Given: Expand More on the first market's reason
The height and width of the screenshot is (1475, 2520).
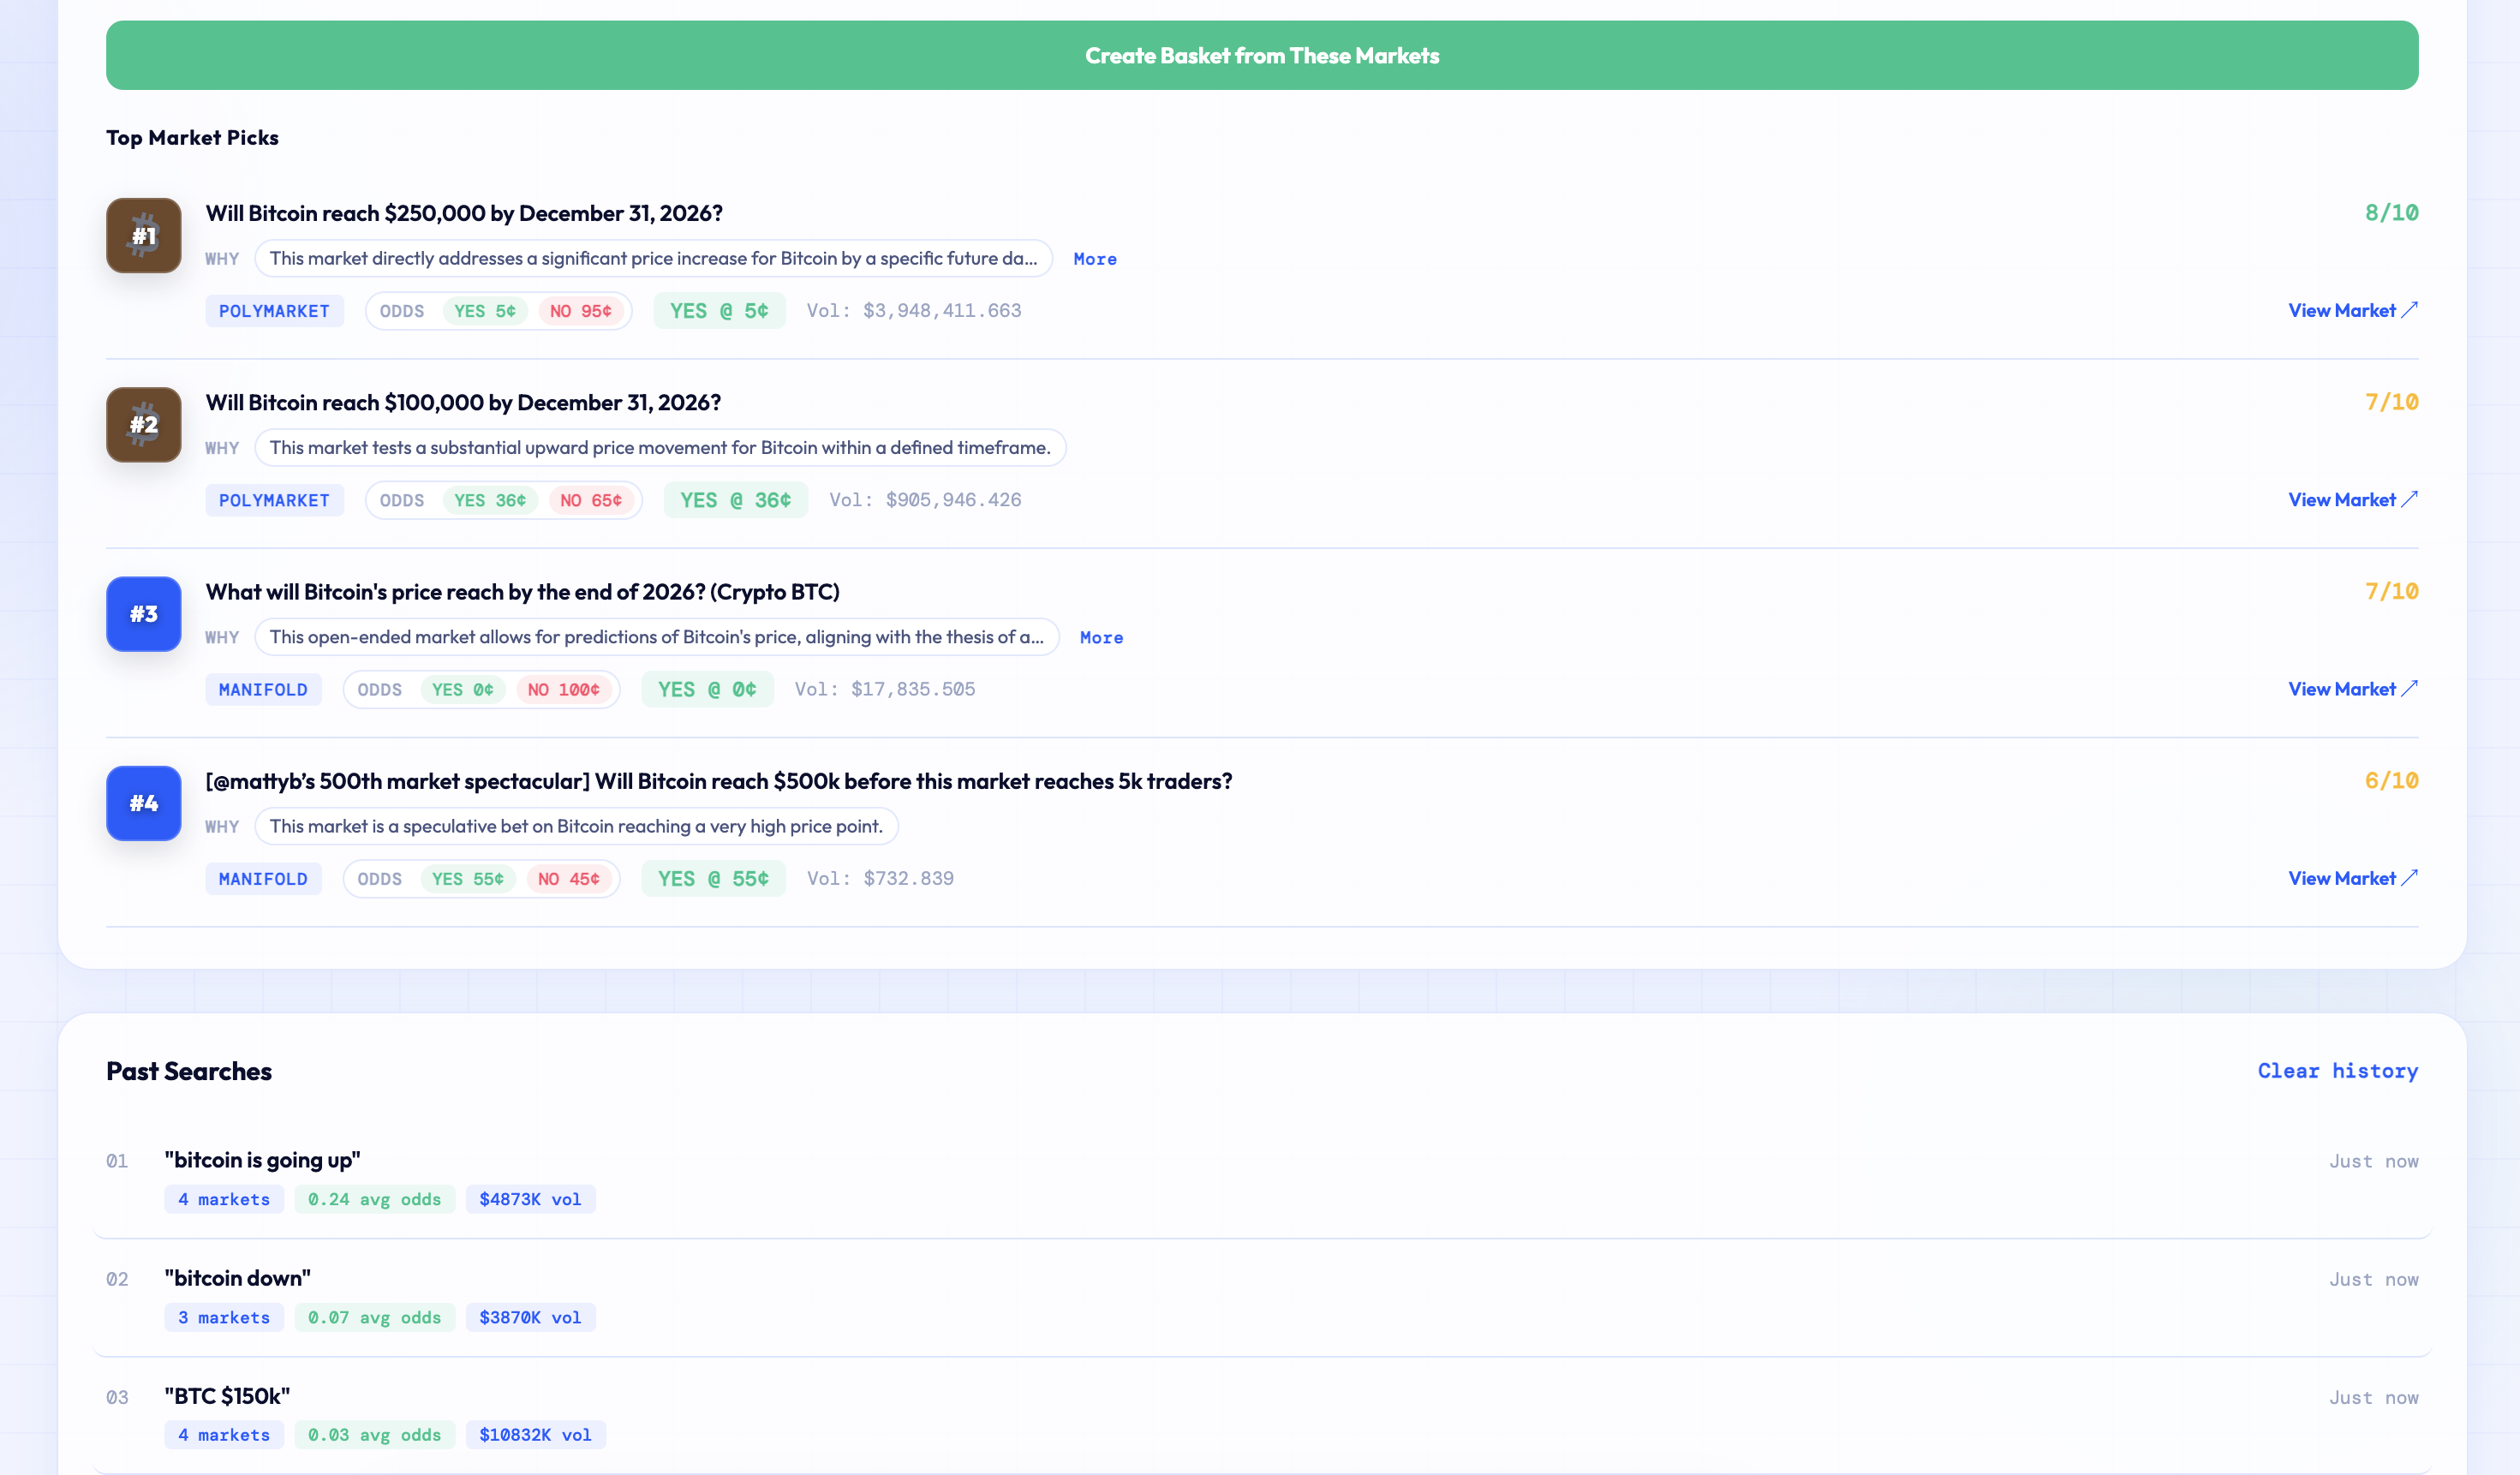Looking at the screenshot, I should coord(1094,259).
